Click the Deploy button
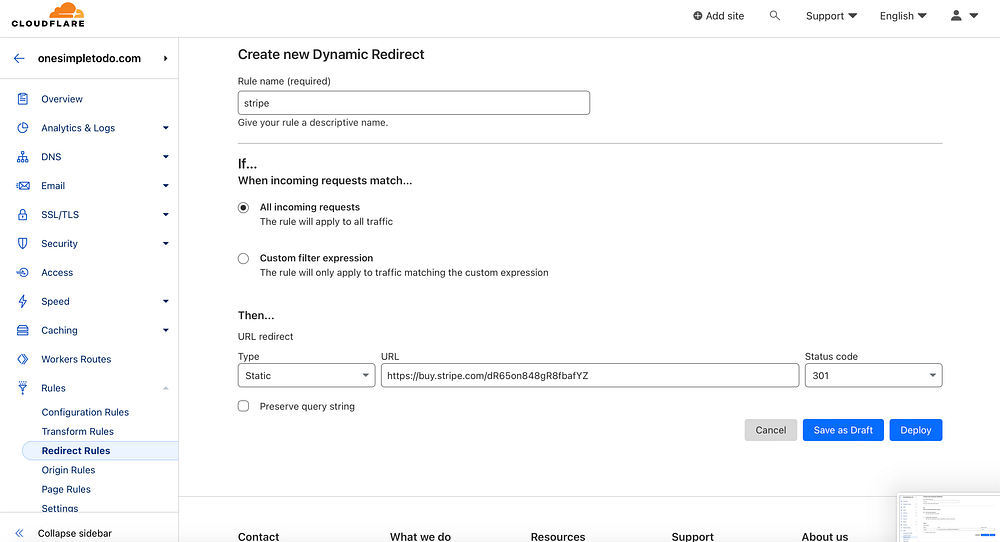Viewport: 1000px width, 542px height. tap(915, 430)
